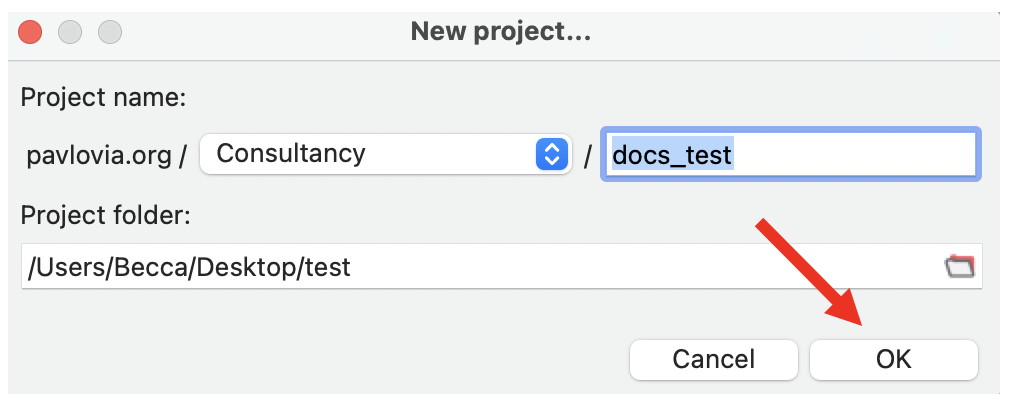Click the "Project folder:" label
Screen dimensions: 1010x404
(106, 214)
